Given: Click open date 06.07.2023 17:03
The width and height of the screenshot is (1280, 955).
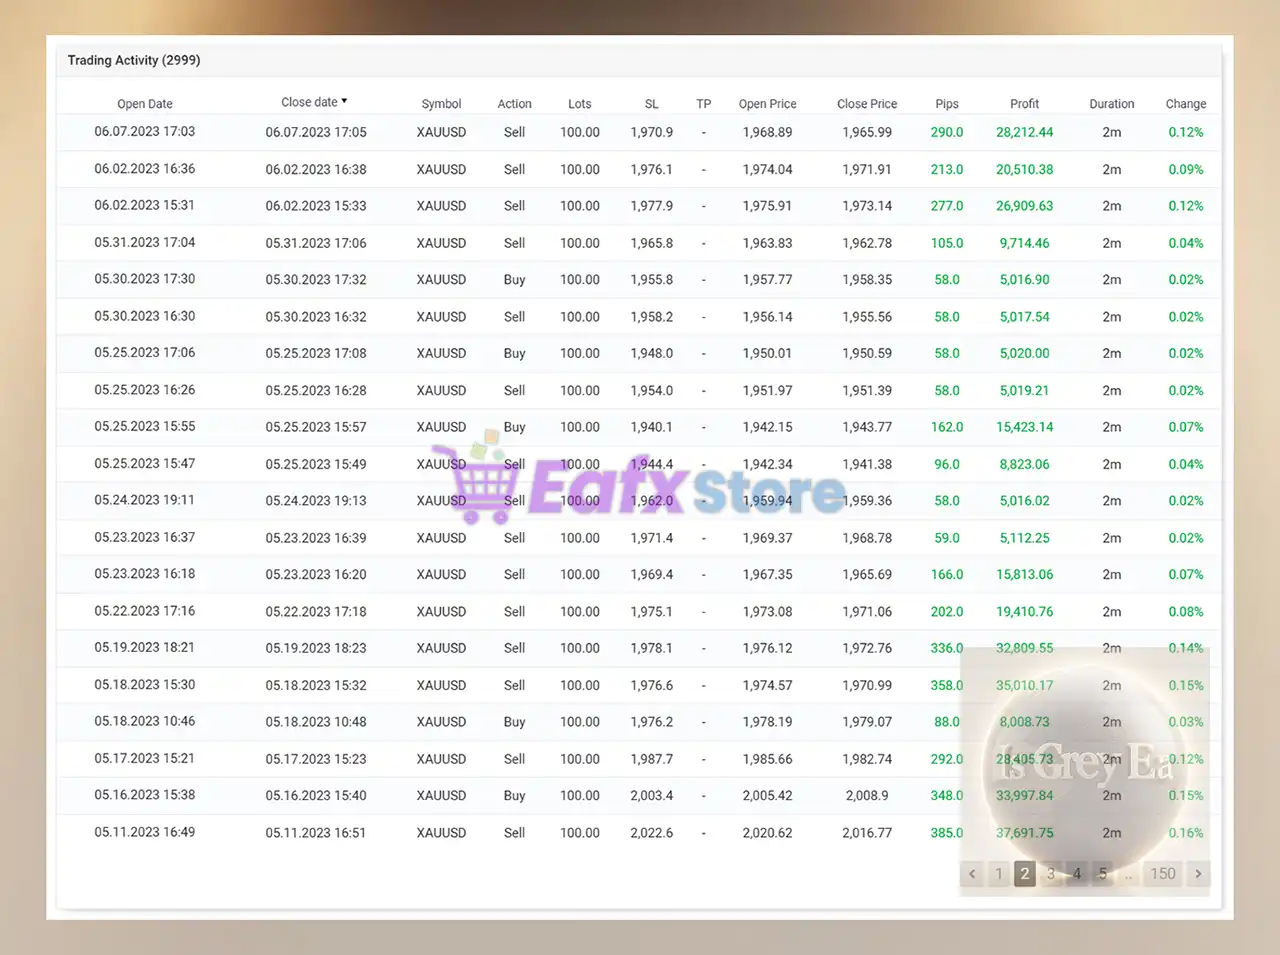Looking at the screenshot, I should tap(145, 132).
